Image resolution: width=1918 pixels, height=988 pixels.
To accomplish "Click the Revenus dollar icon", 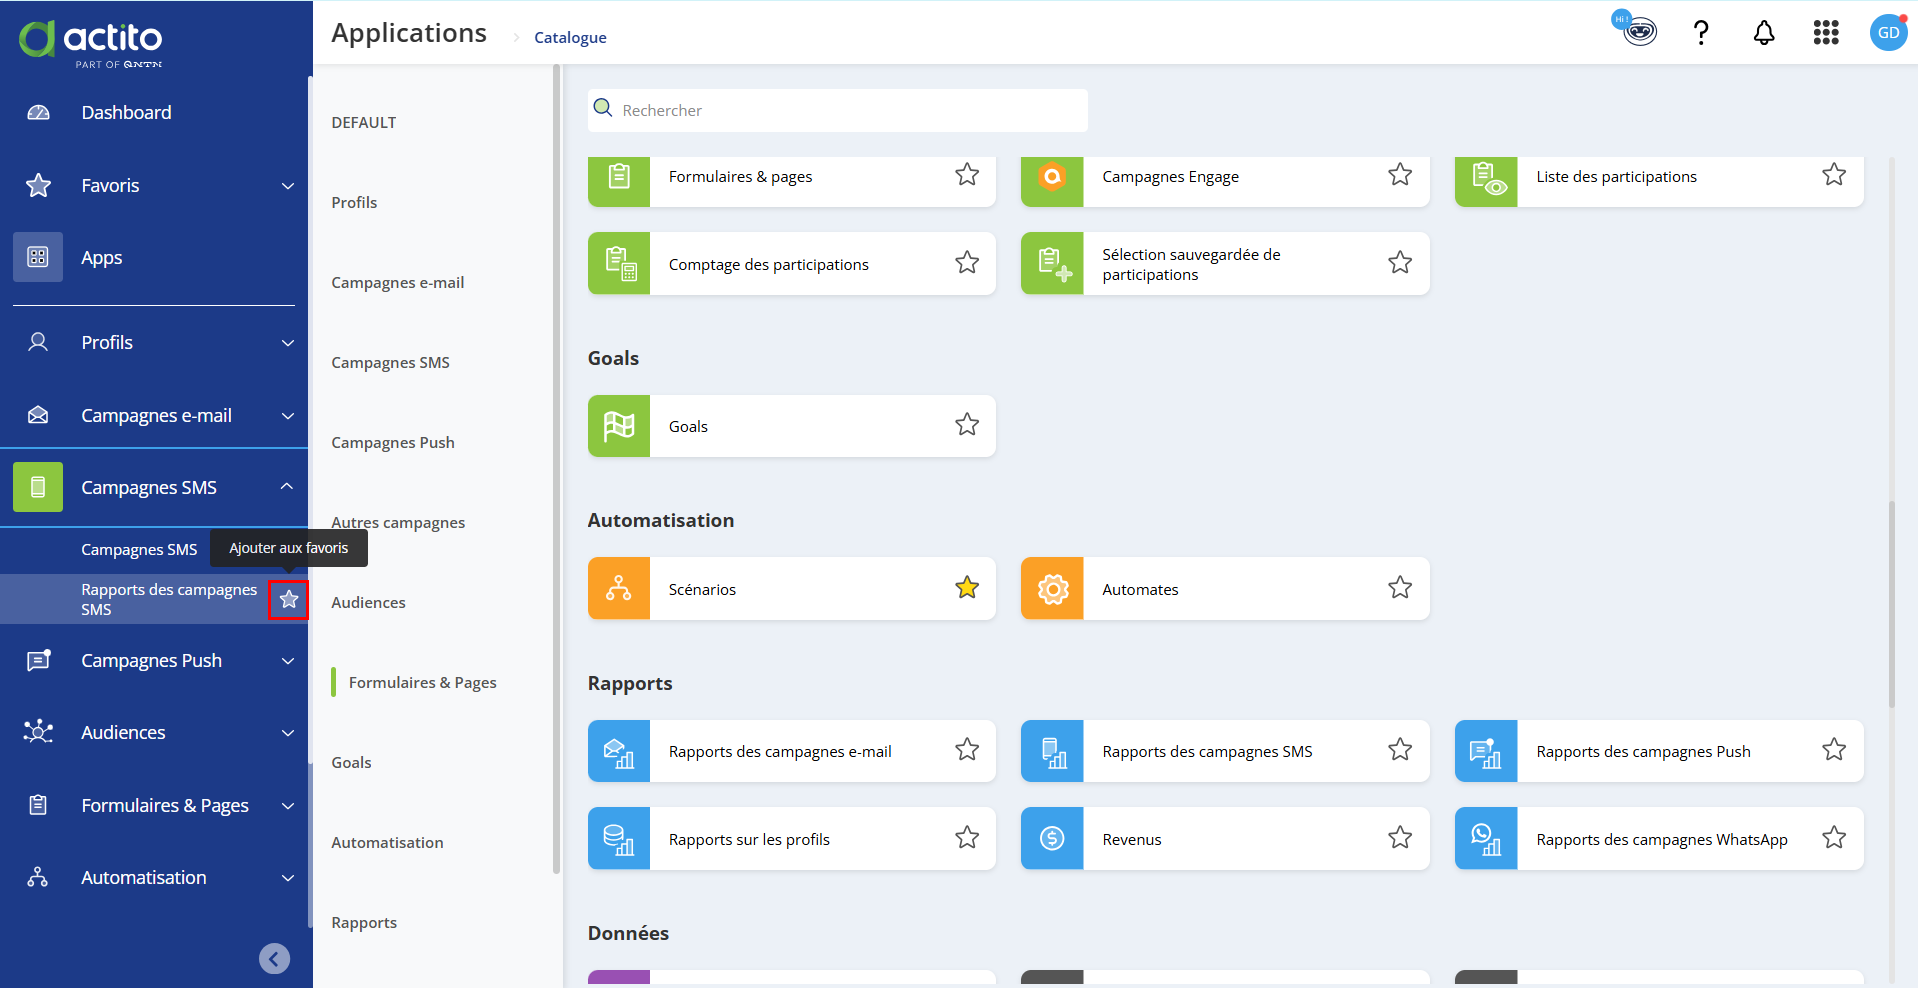I will [x=1052, y=838].
